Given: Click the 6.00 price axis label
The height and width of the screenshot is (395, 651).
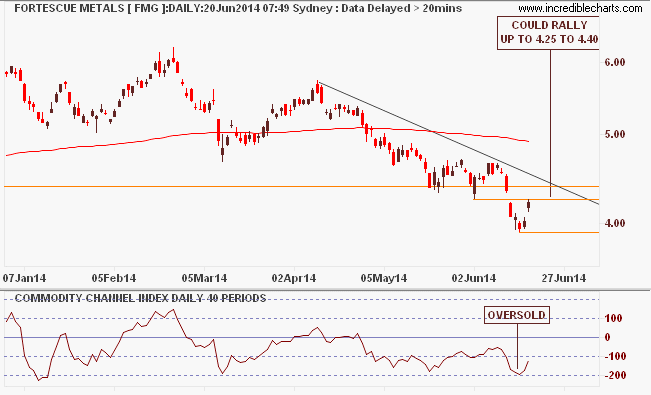Looking at the screenshot, I should tap(615, 62).
